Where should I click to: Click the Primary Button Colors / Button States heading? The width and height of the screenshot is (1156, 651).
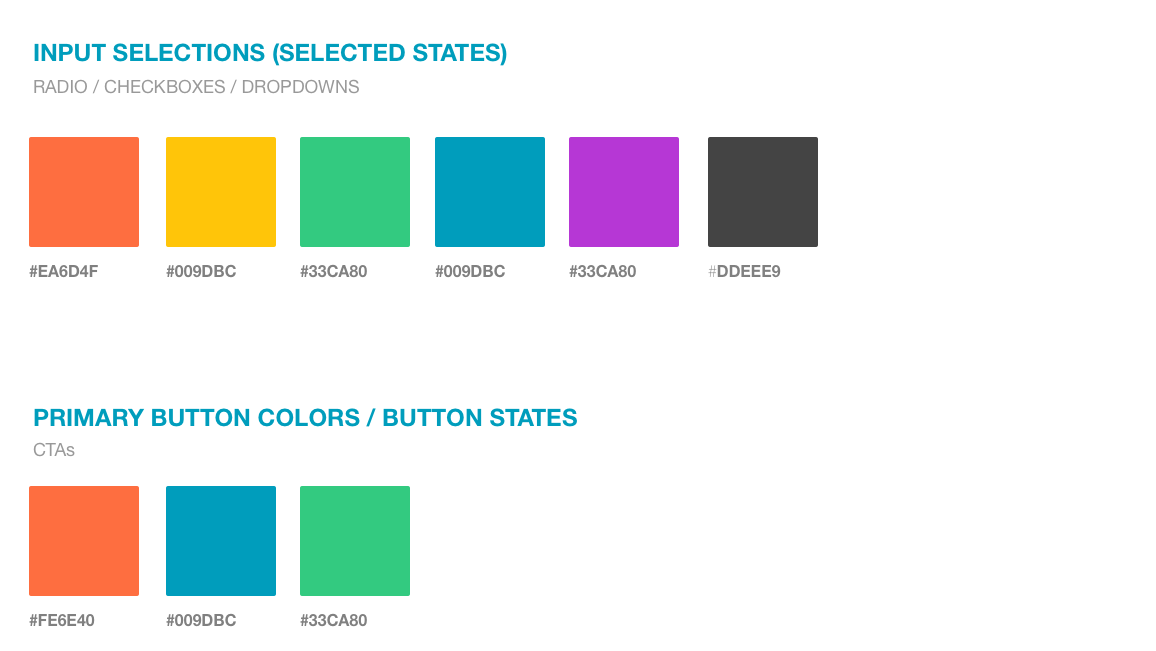[x=305, y=418]
